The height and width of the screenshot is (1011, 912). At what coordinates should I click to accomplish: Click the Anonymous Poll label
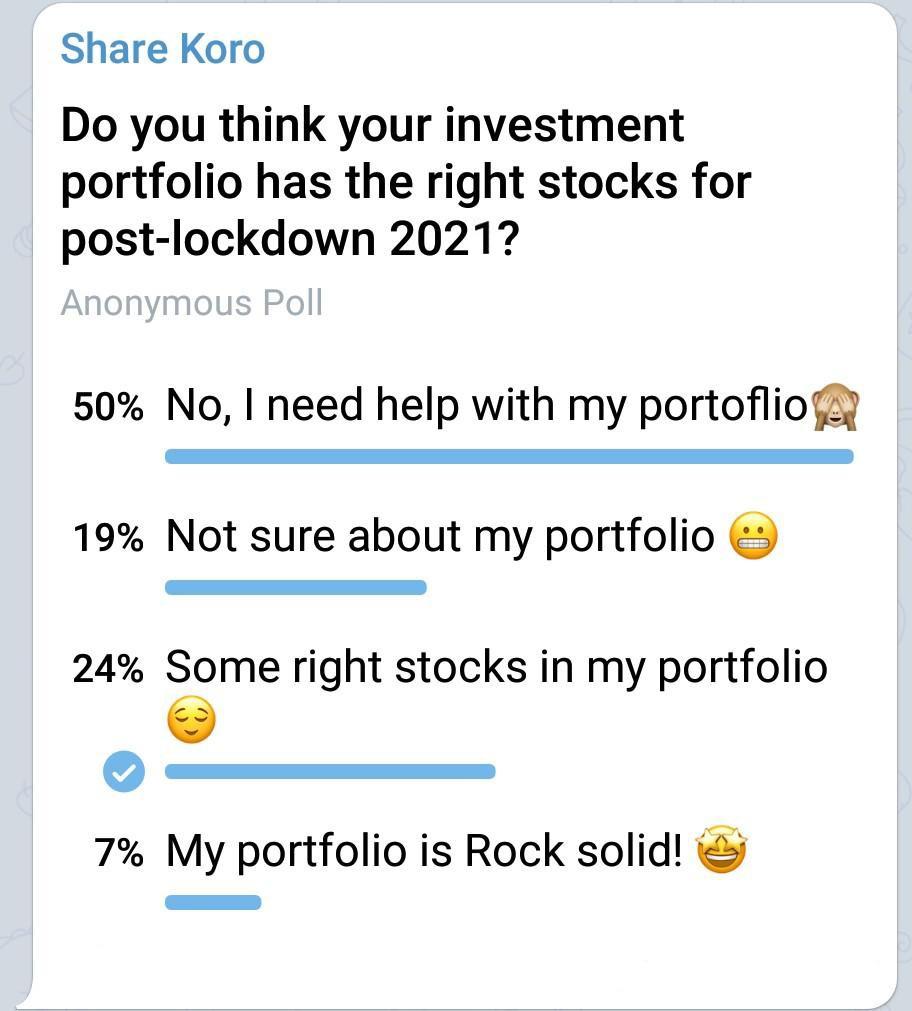click(192, 303)
